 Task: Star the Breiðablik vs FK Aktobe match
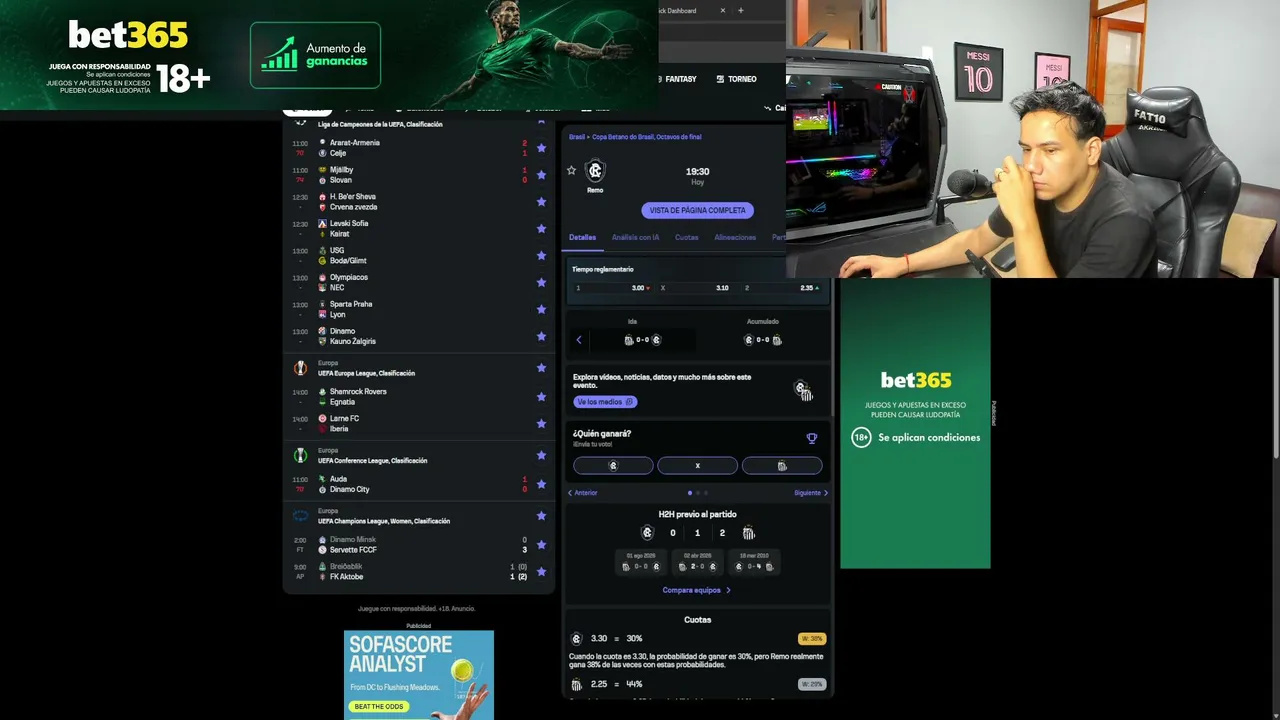pos(541,572)
